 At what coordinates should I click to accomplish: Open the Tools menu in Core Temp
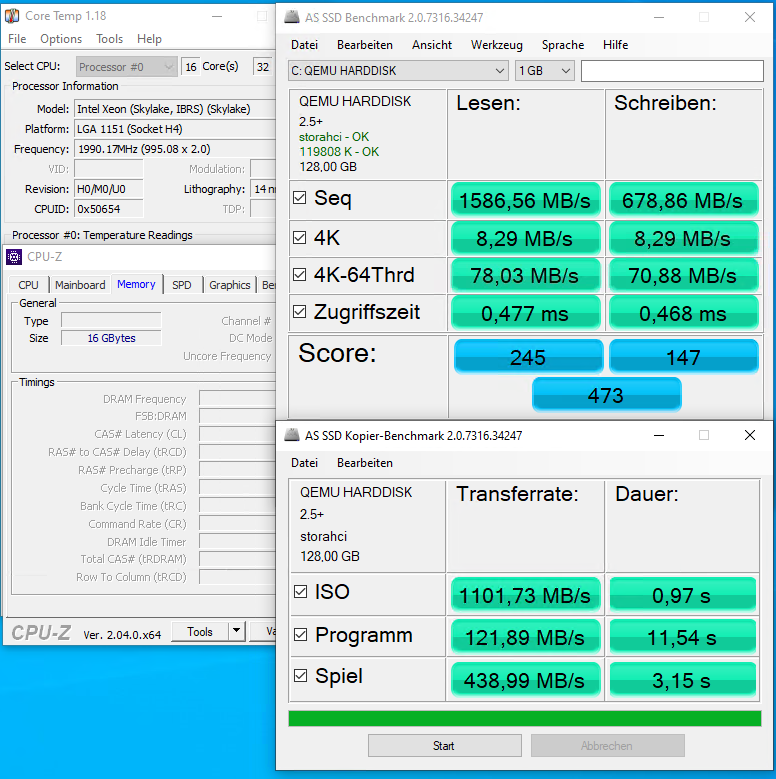click(x=109, y=39)
